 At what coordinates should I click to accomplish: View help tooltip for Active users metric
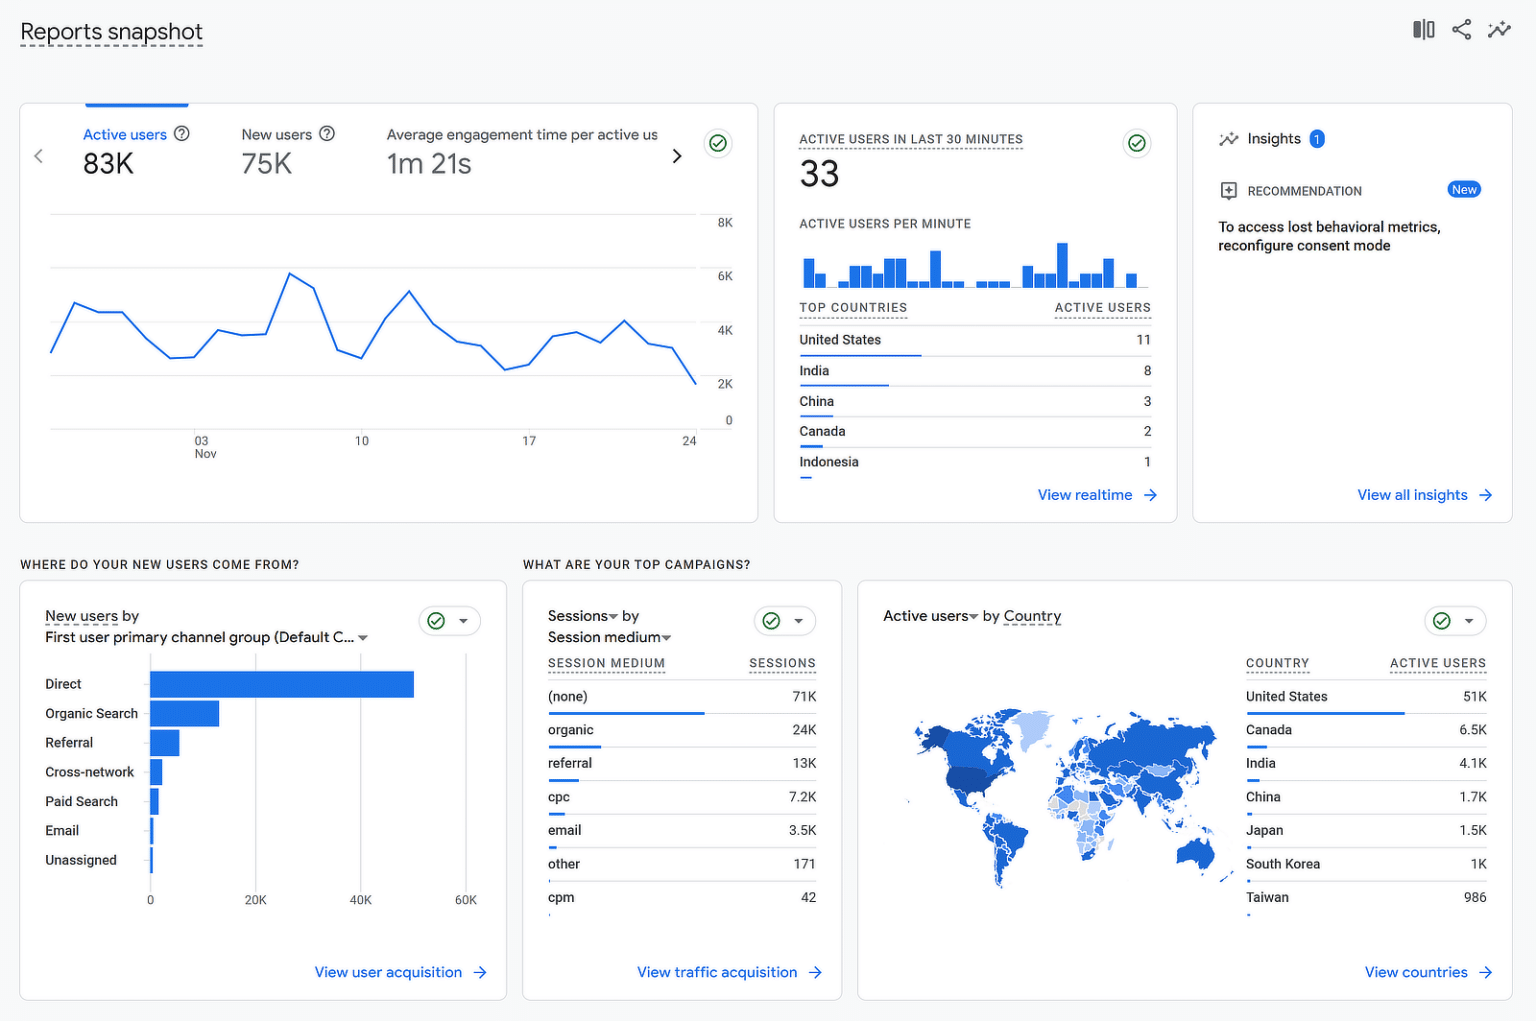point(182,133)
